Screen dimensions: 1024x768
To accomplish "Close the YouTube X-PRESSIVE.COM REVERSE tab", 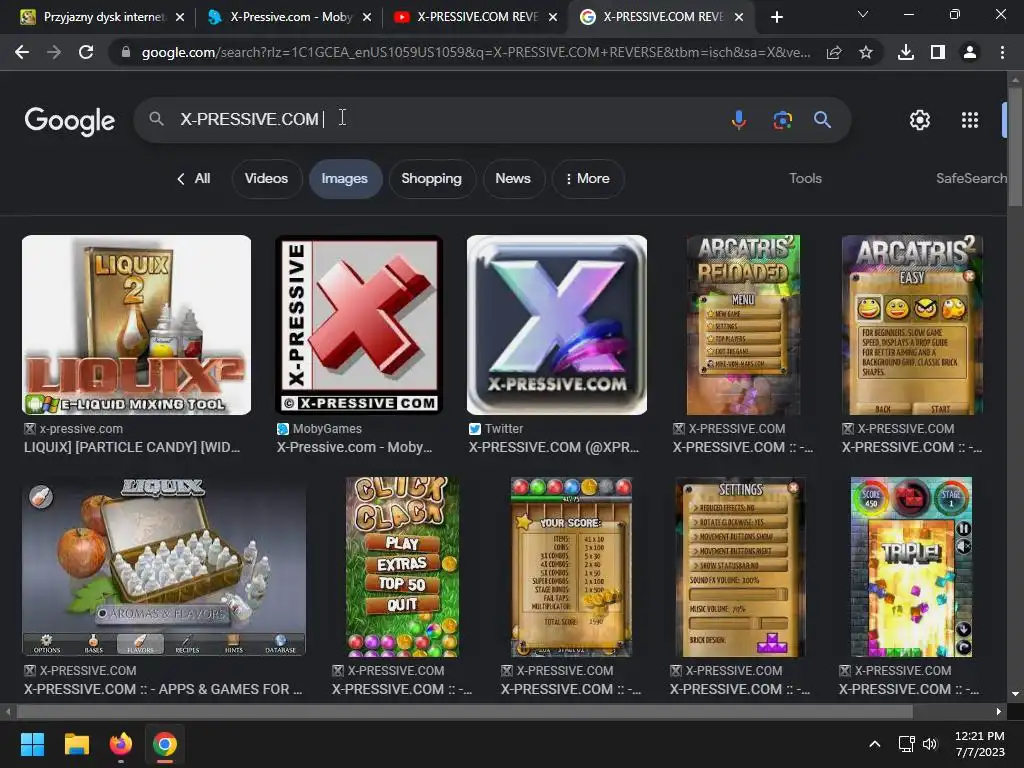I will point(552,17).
